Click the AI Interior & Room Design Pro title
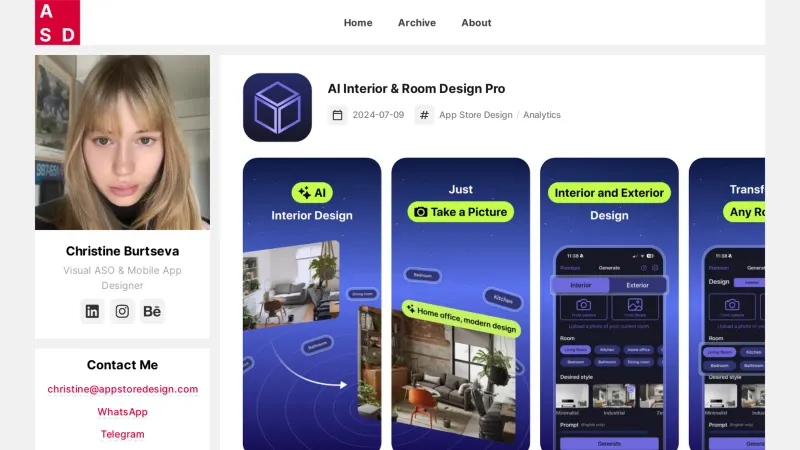Screen dimensions: 800x450 click(x=416, y=89)
